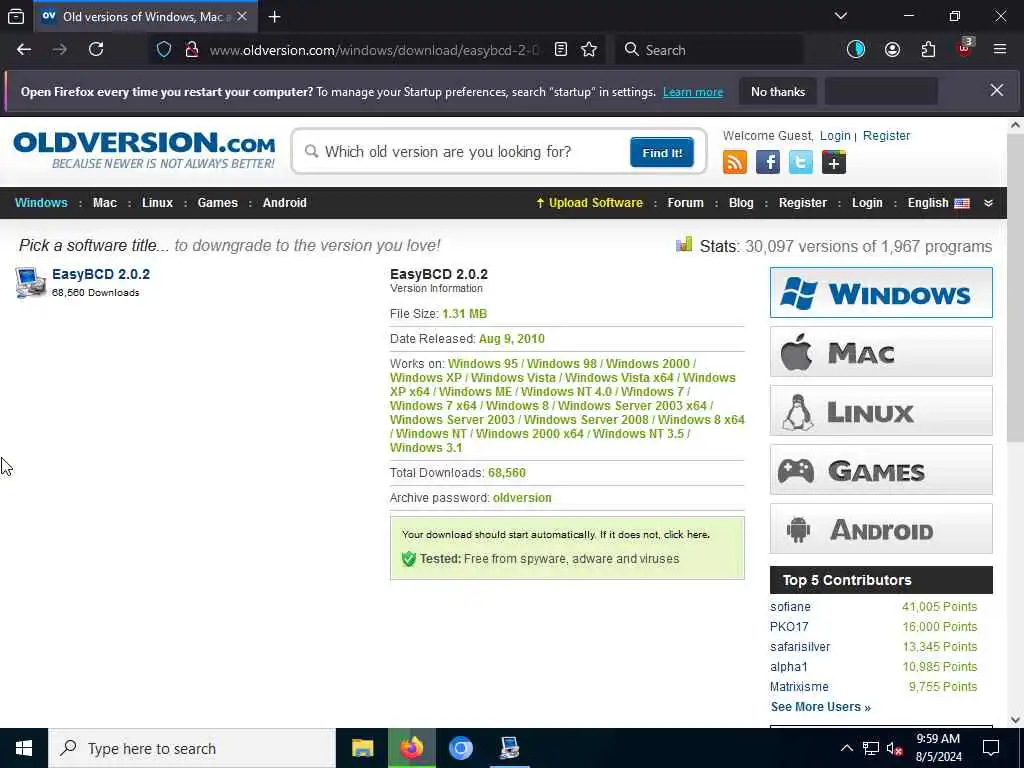This screenshot has height=768, width=1024.
Task: Open the recent browsing view icon
Action: coord(16,16)
